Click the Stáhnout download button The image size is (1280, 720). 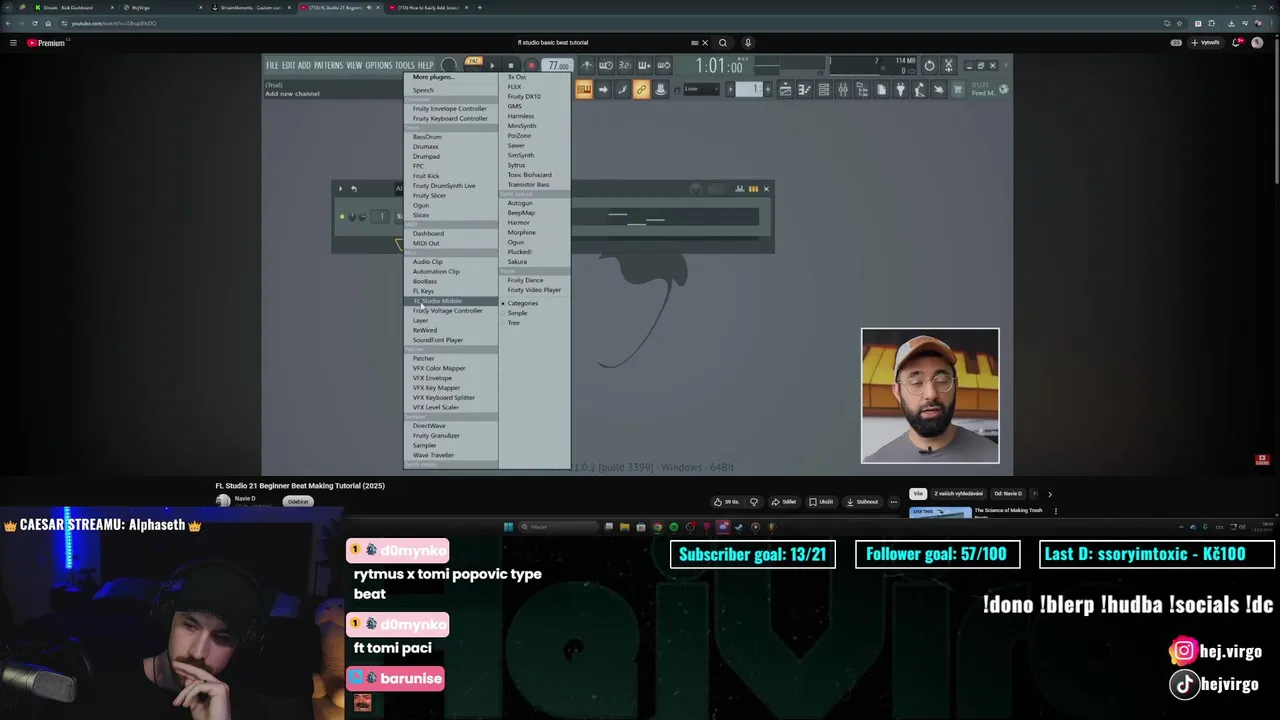click(x=862, y=502)
